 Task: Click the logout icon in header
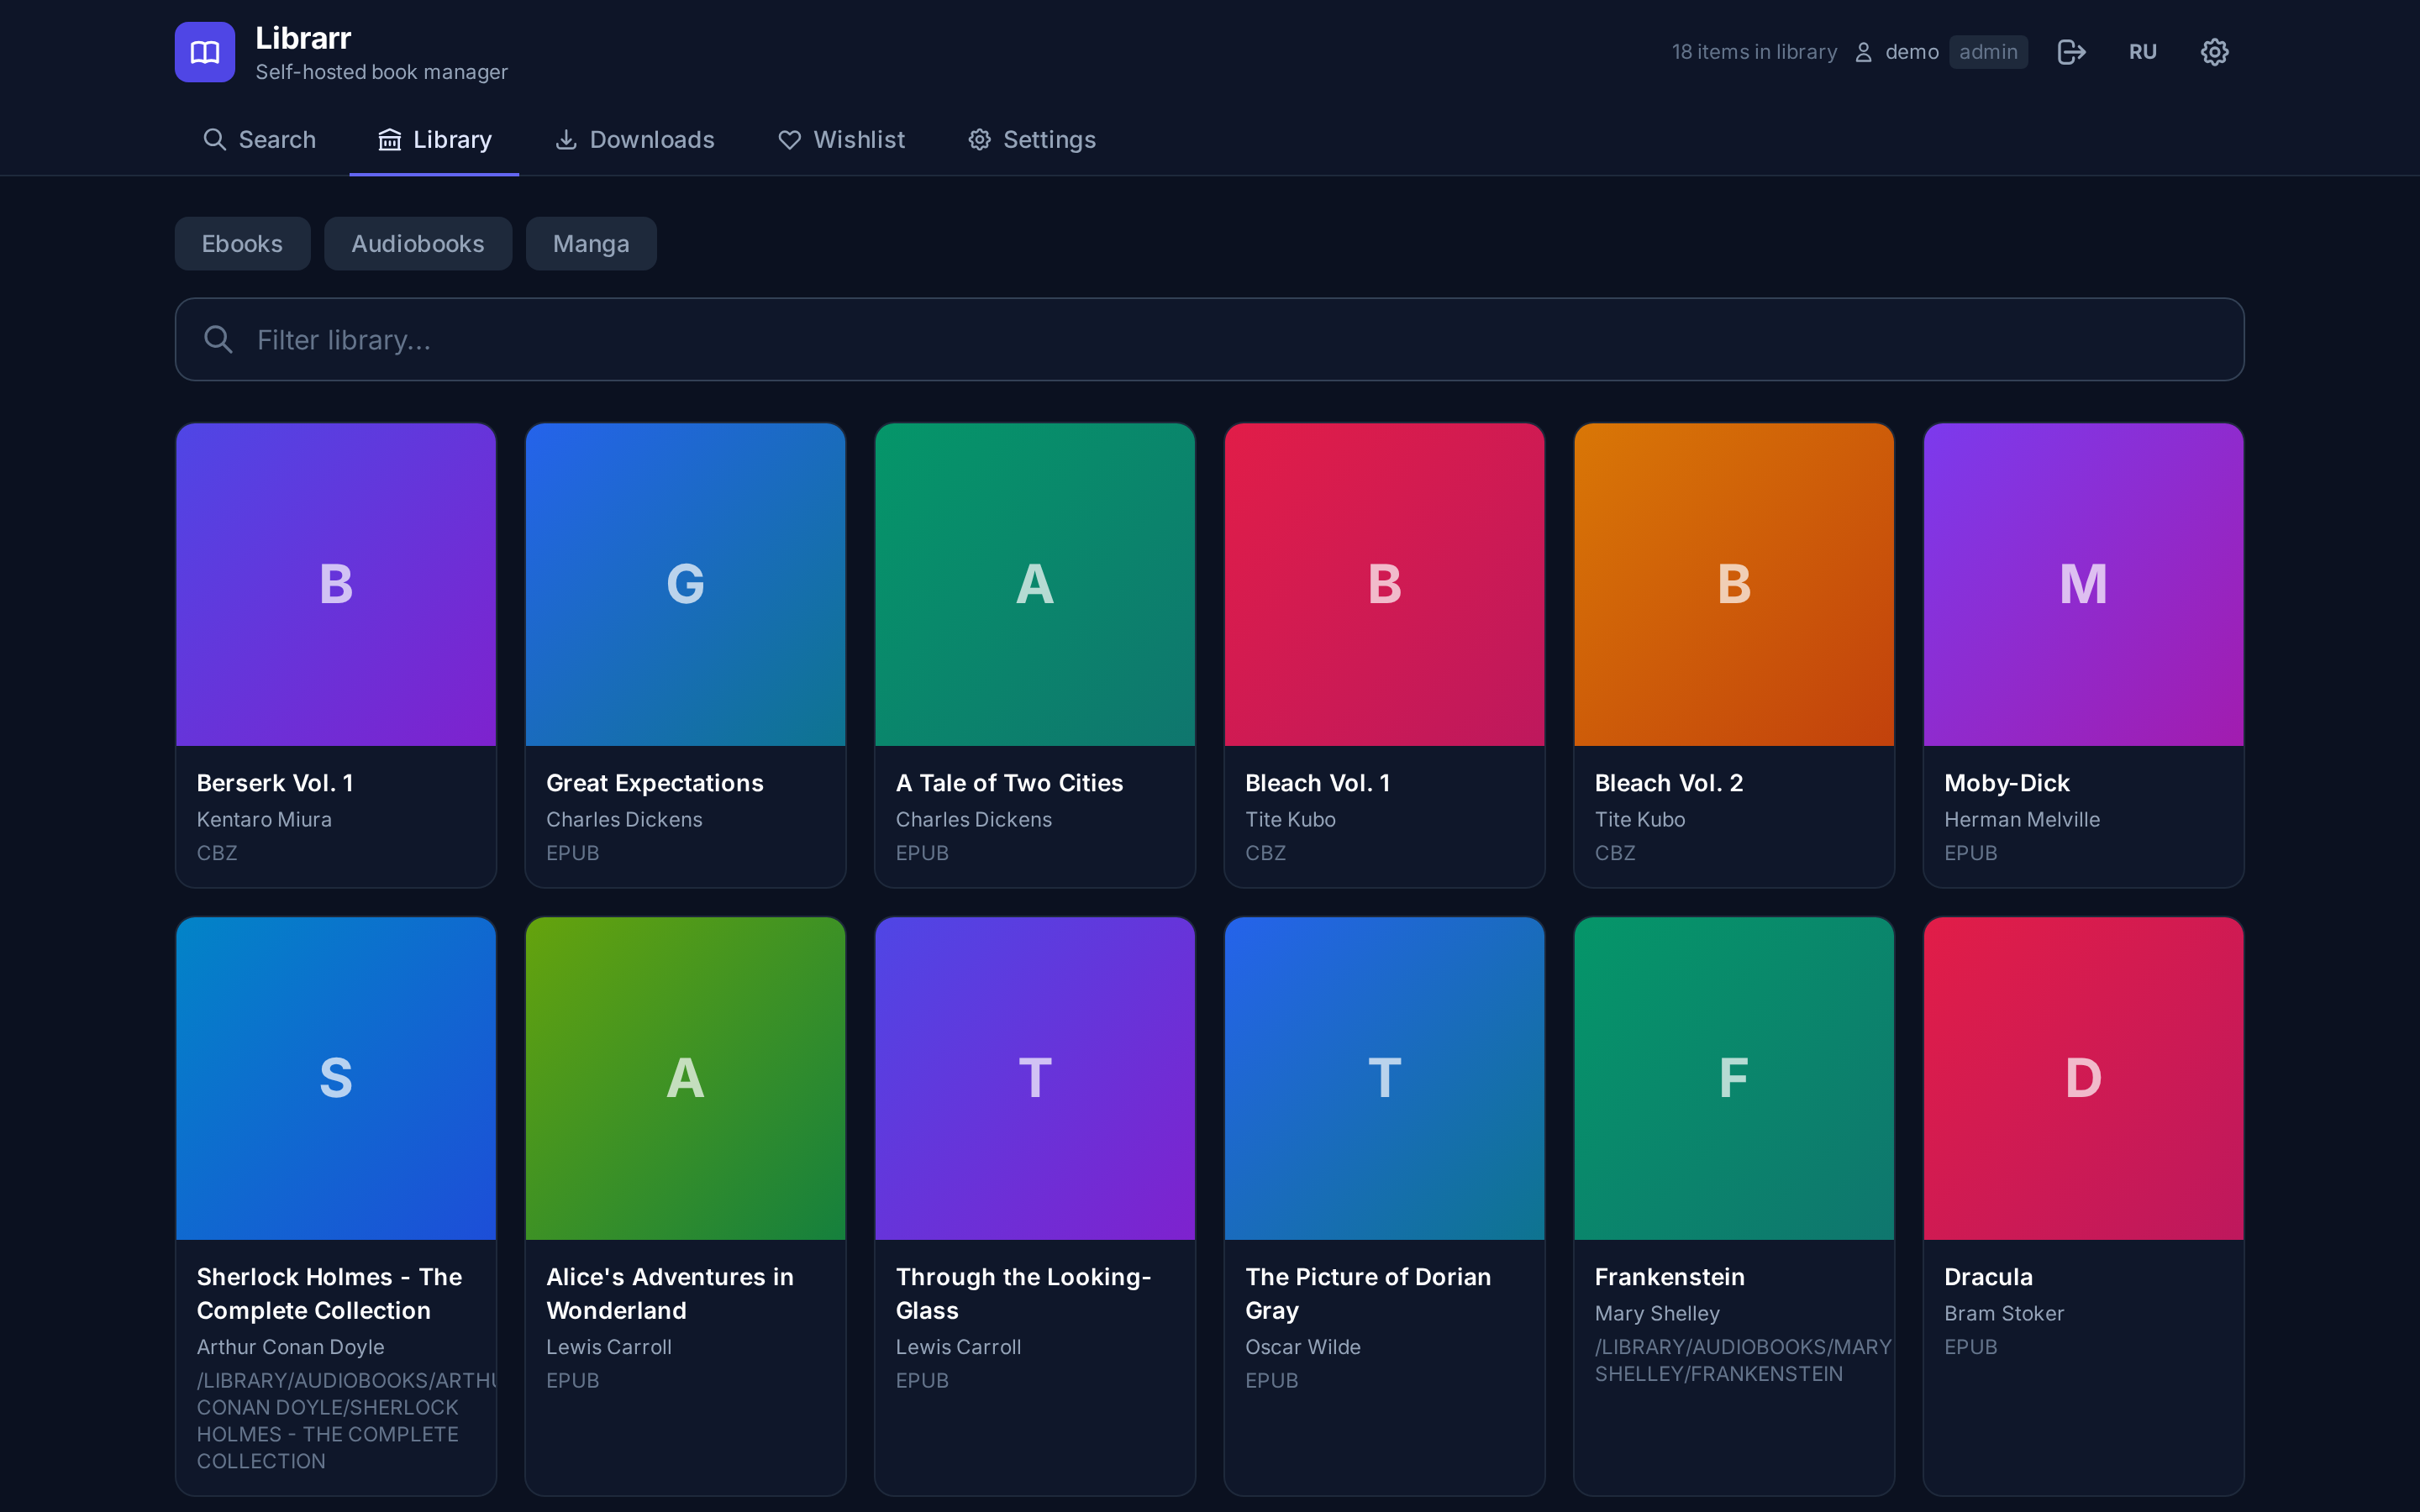pyautogui.click(x=2071, y=52)
